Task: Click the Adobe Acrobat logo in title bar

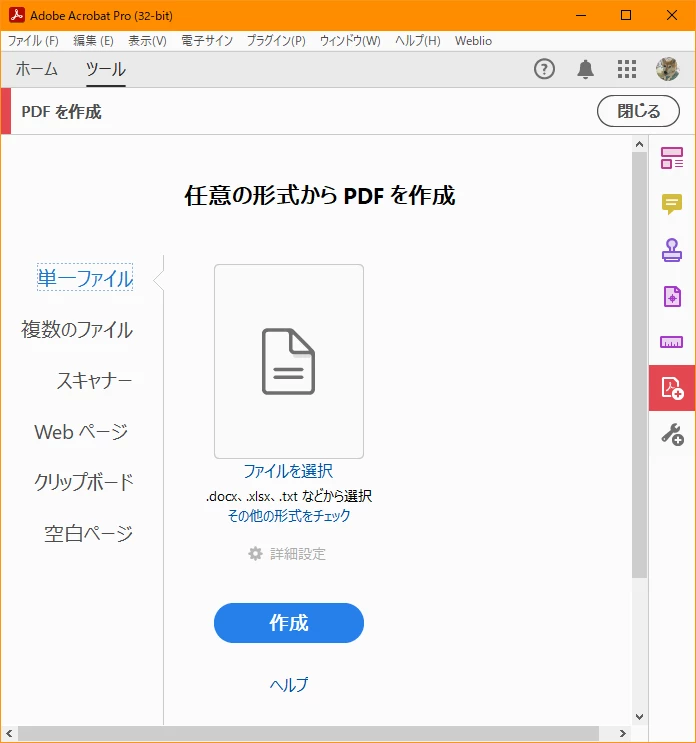Action: 17,15
